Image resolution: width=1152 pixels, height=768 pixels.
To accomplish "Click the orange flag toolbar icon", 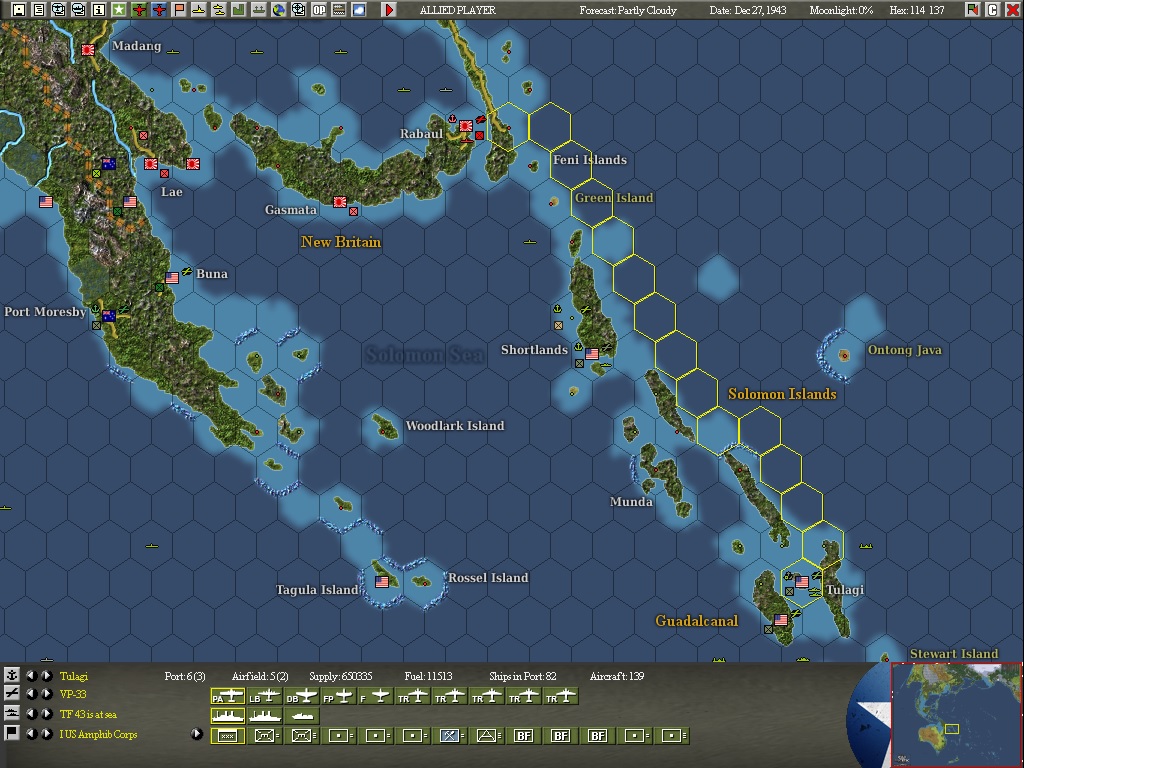I will pyautogui.click(x=179, y=10).
